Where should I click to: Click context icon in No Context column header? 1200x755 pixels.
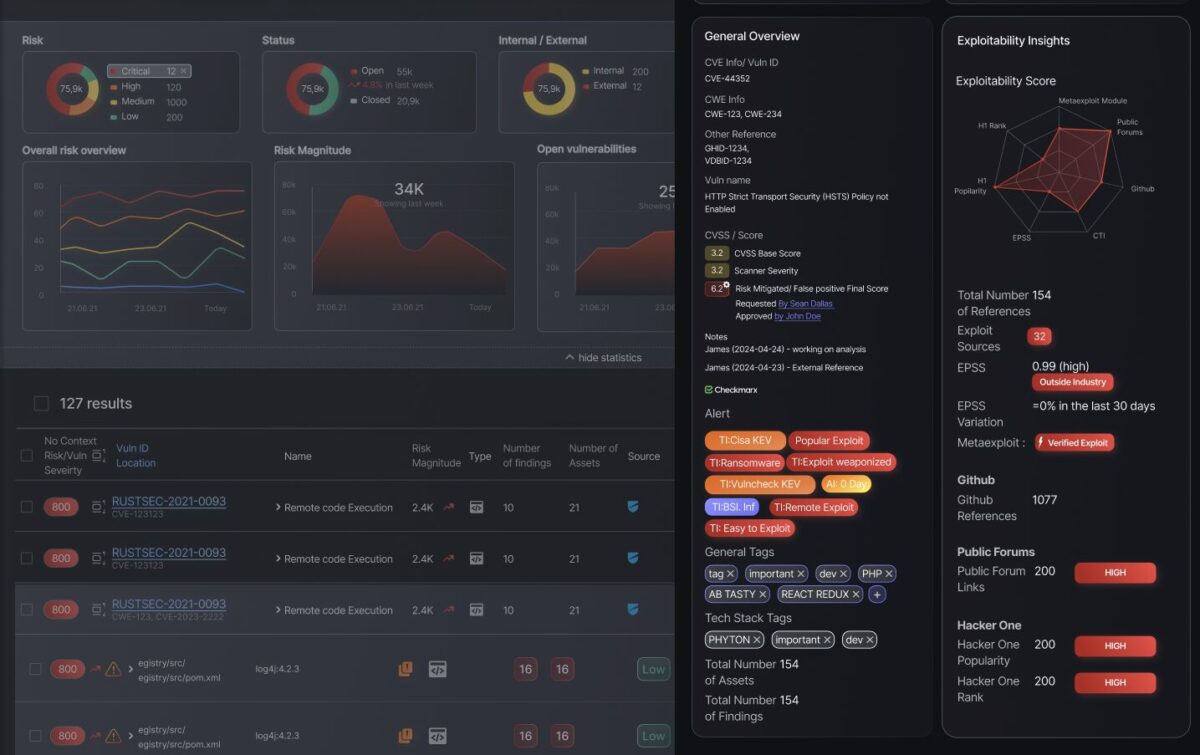98,455
